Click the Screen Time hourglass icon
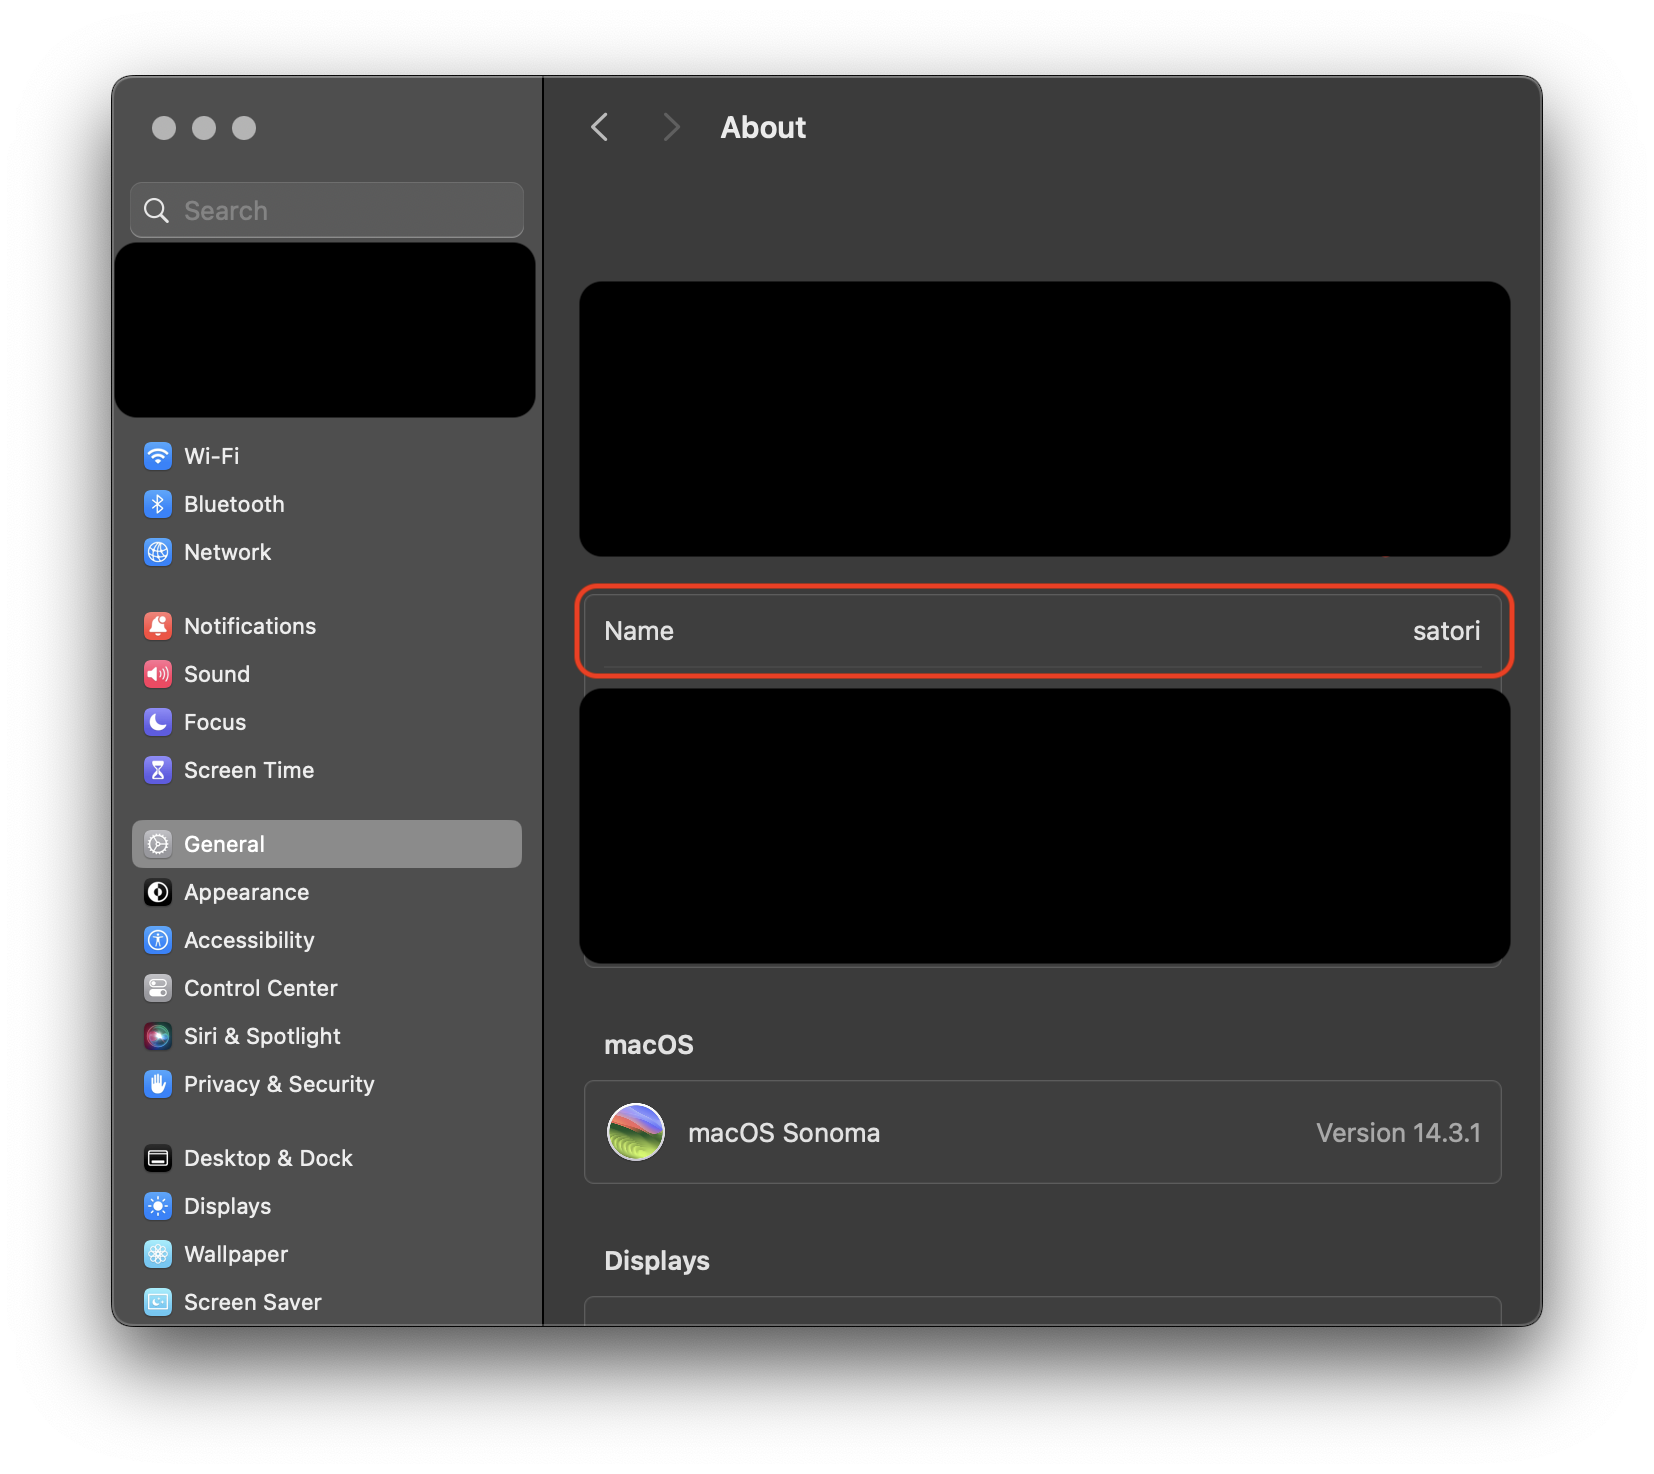Screen dimensions: 1654x1474 click(x=158, y=770)
